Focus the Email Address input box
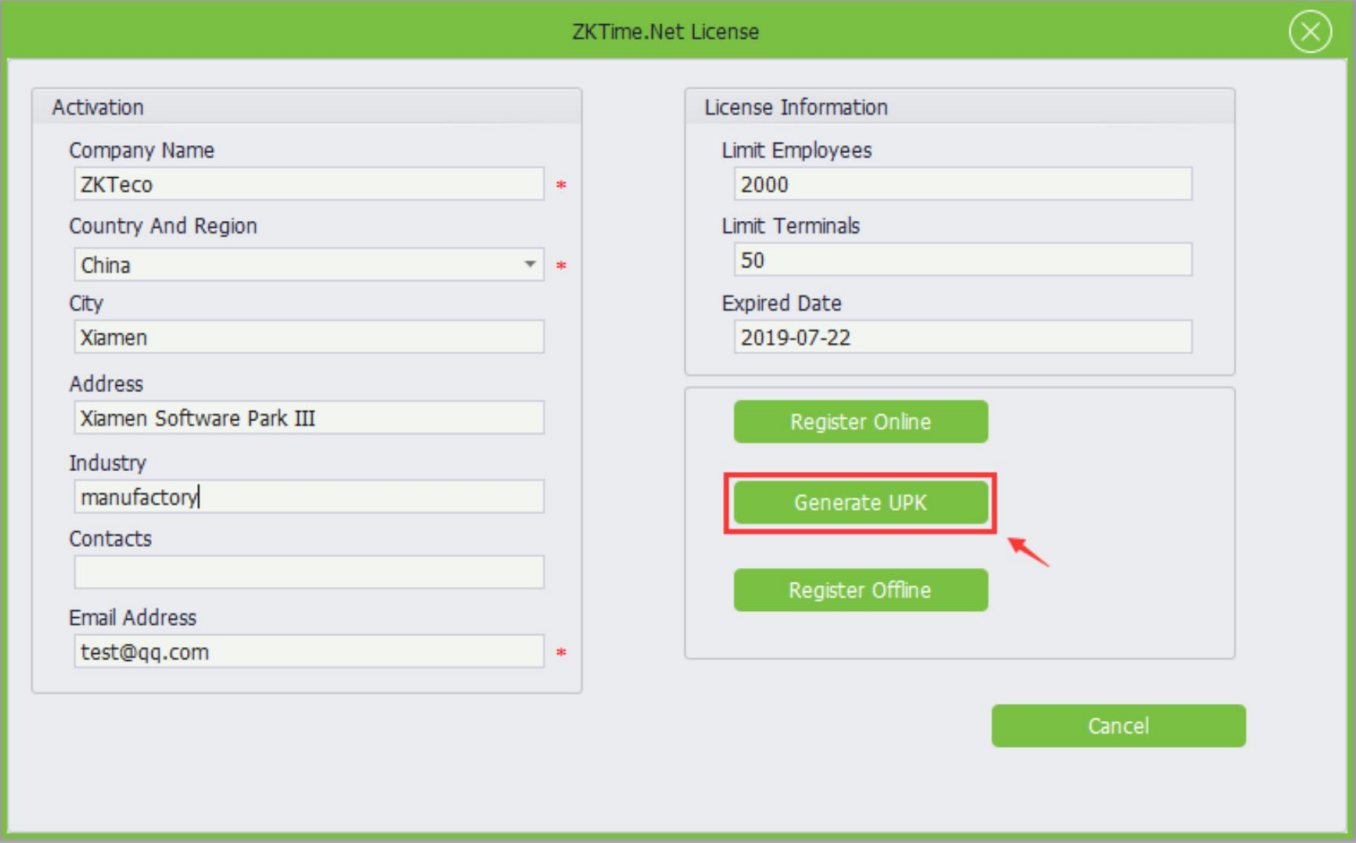Screen dimensions: 1356x843 pyautogui.click(x=308, y=652)
